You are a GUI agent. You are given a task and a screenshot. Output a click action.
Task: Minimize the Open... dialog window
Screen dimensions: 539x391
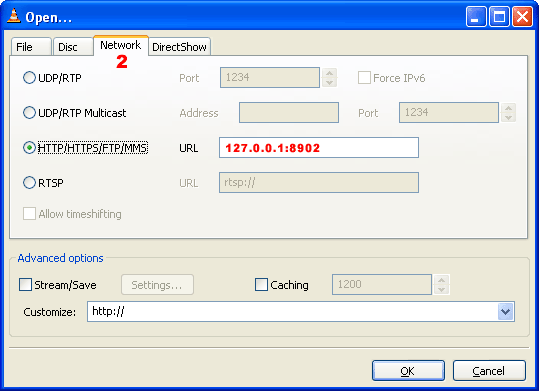tap(476, 16)
